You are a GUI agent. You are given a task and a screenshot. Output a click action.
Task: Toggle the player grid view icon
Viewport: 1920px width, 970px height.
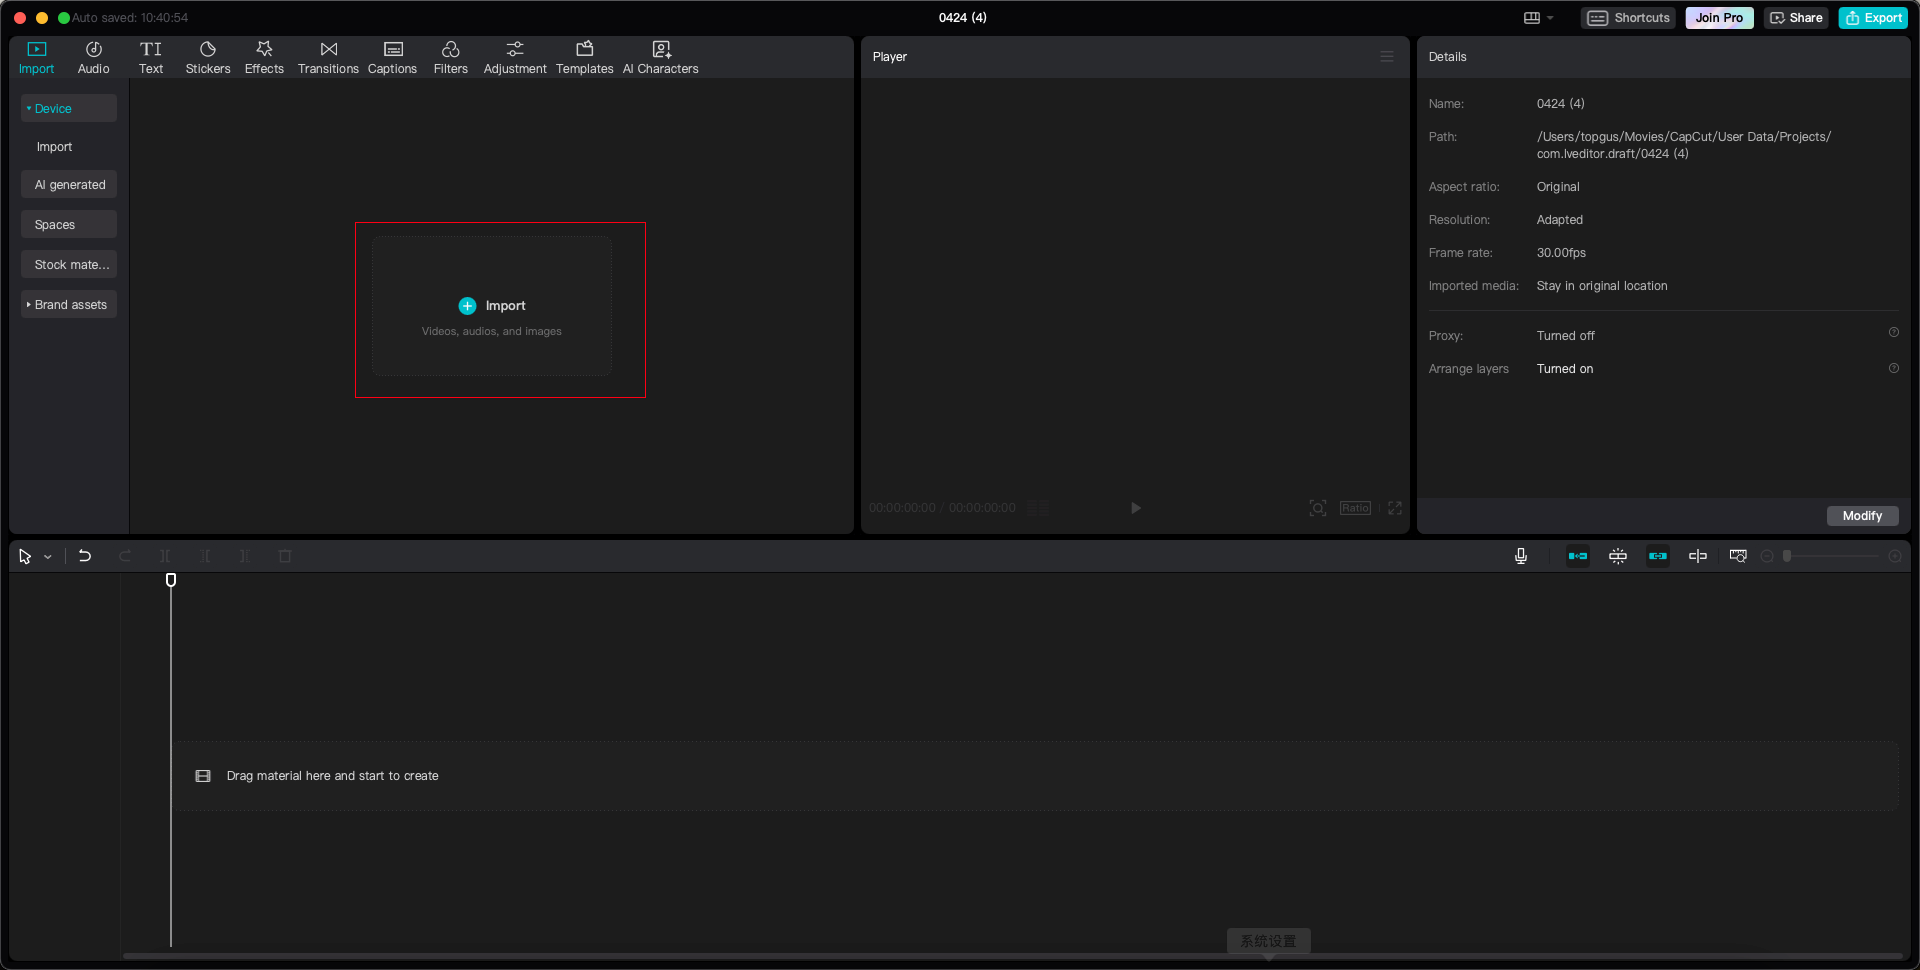1039,508
